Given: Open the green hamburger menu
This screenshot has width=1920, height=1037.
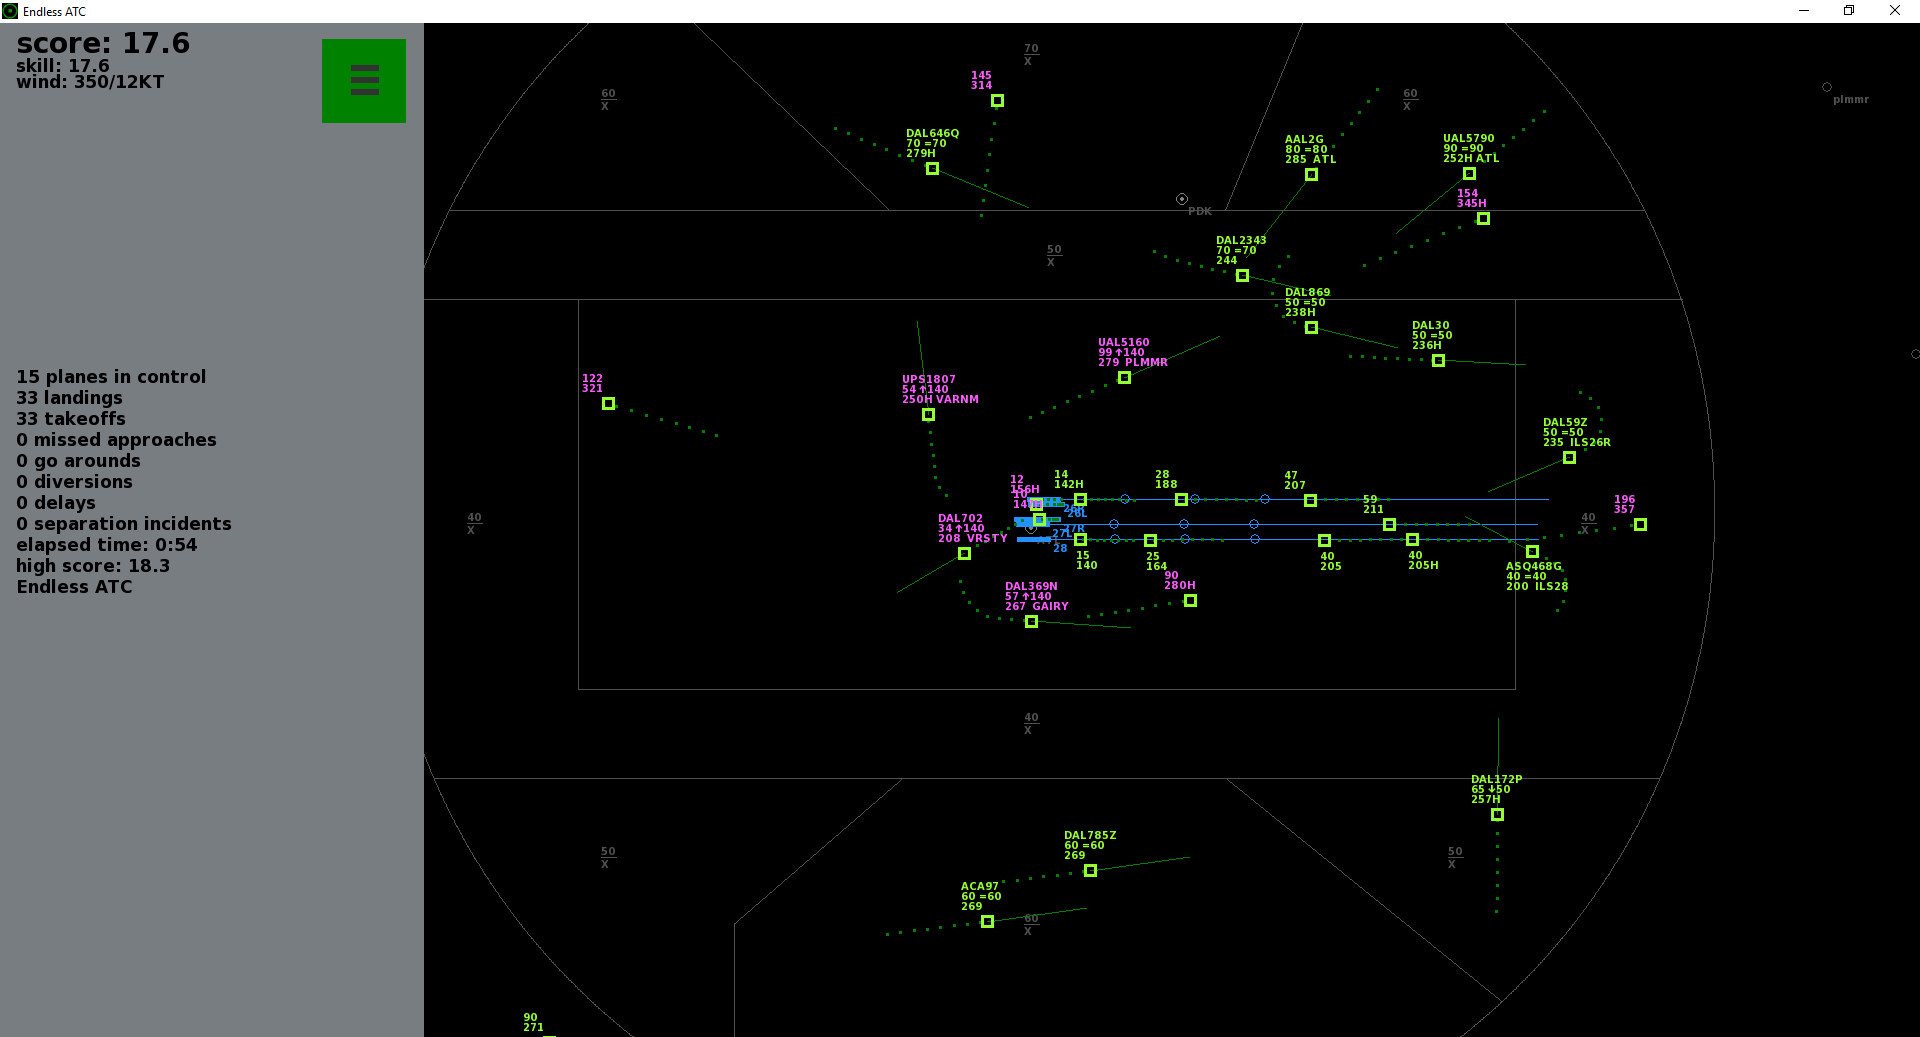Looking at the screenshot, I should click(x=363, y=80).
